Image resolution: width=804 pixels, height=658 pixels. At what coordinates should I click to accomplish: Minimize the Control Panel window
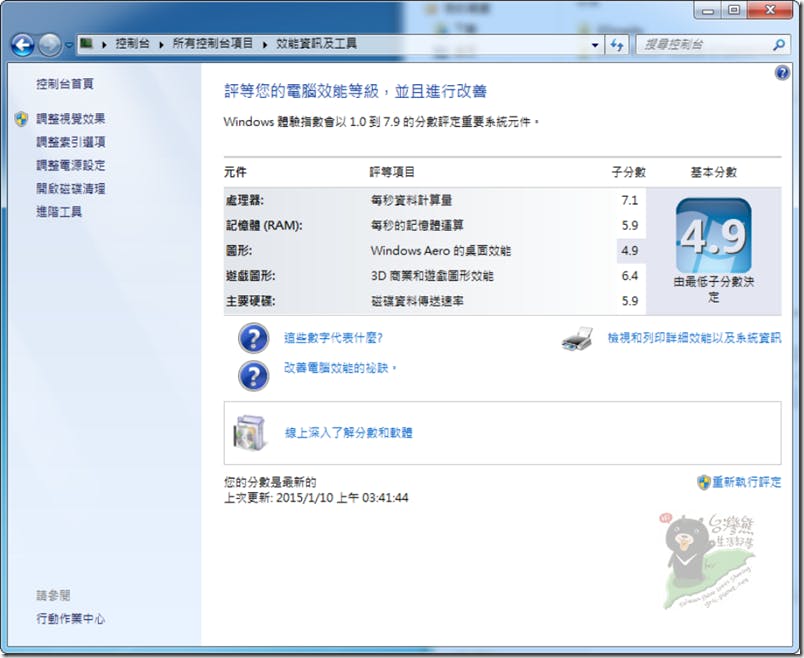pyautogui.click(x=708, y=10)
